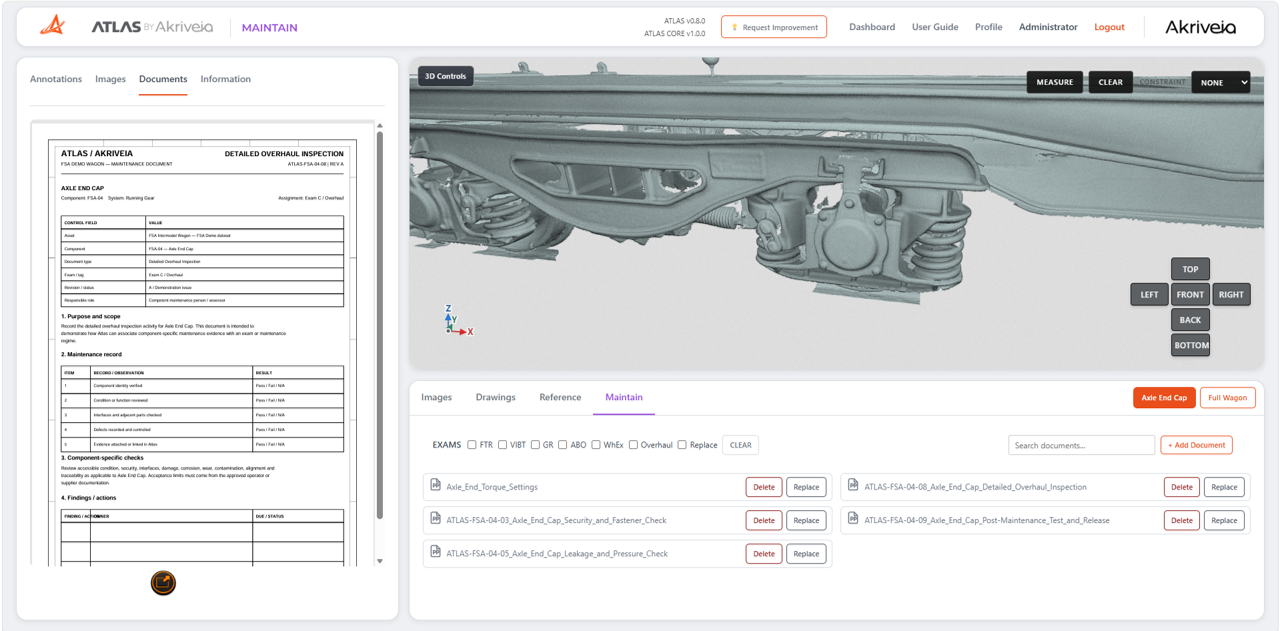
Task: Select the Full Wagon scope button
Action: point(1227,398)
